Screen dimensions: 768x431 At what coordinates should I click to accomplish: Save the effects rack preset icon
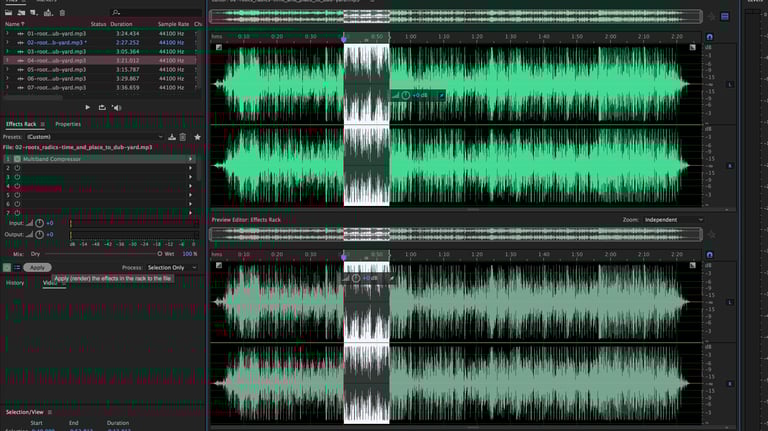coord(172,136)
